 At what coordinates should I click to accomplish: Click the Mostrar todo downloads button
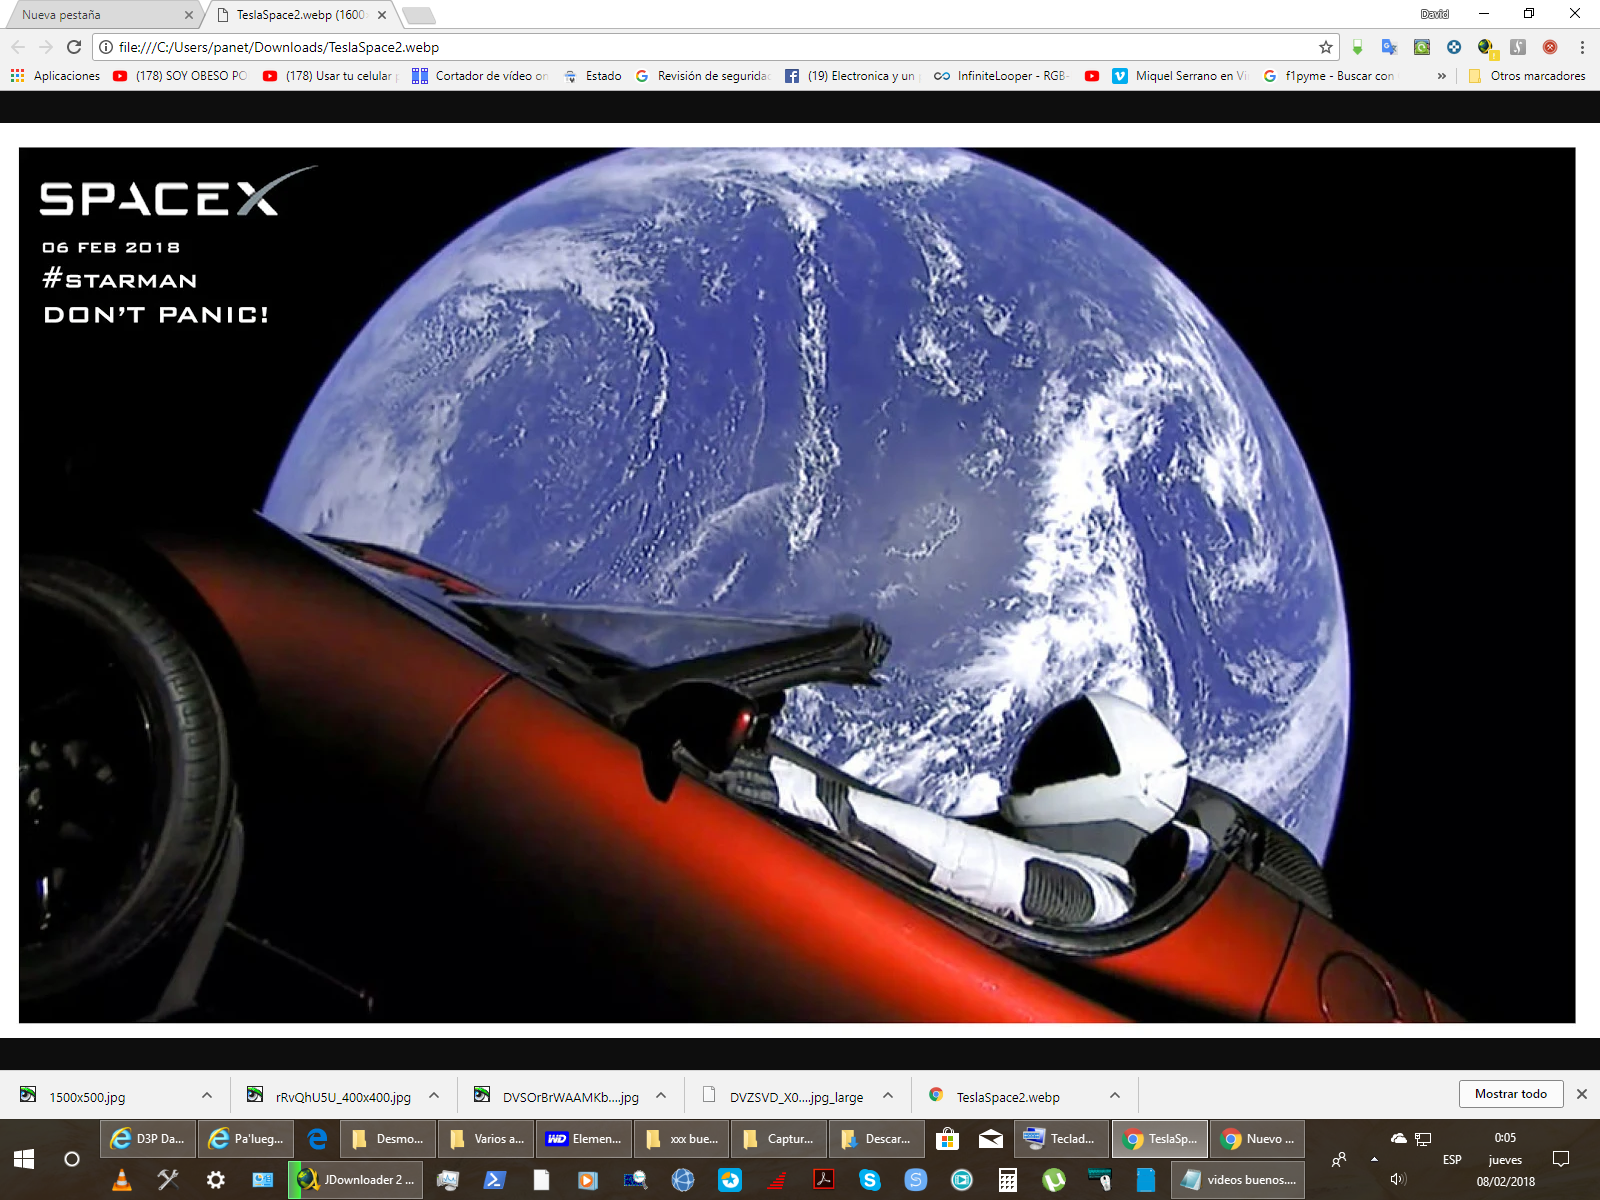(1510, 1094)
